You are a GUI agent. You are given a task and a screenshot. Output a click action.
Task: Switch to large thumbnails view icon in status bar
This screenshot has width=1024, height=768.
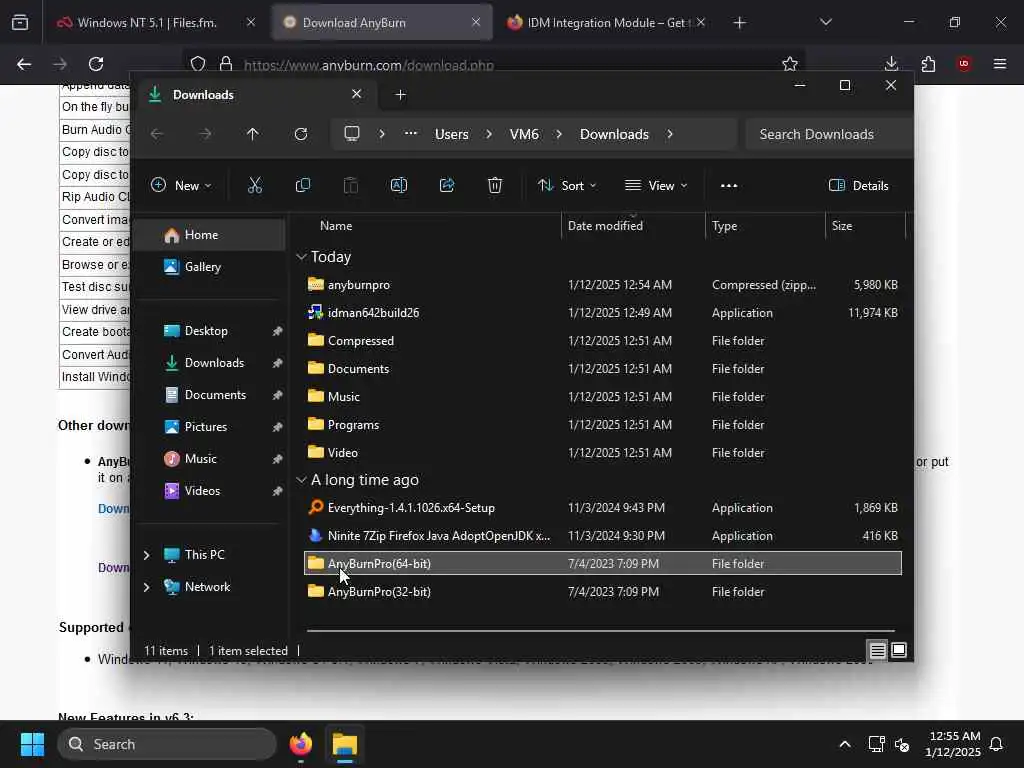[x=899, y=650]
